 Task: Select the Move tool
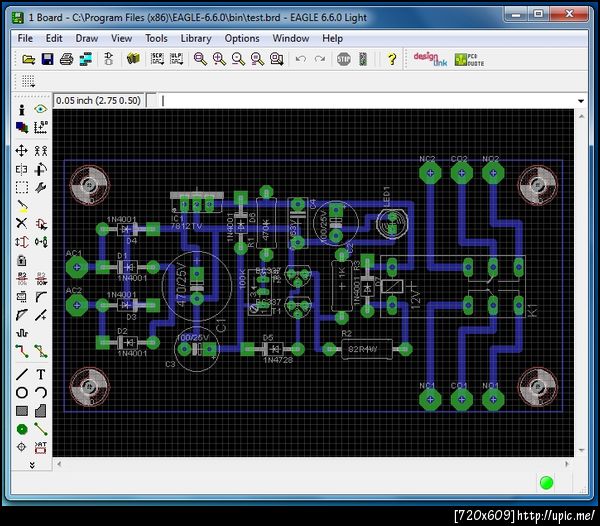(21, 150)
